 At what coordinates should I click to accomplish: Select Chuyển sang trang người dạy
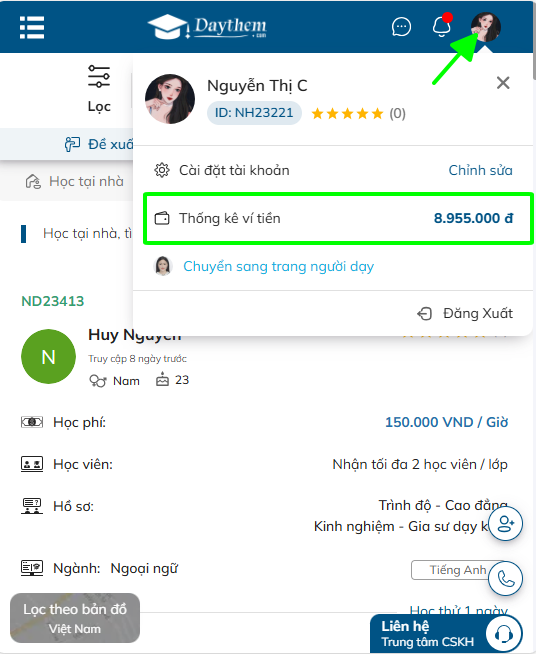click(x=278, y=266)
